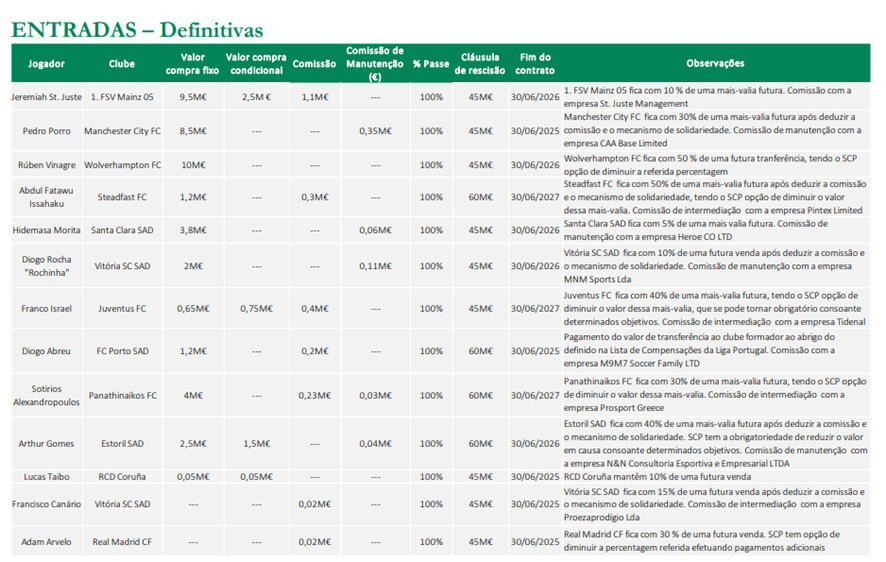This screenshot has width=886, height=562.
Task: Click note 'RCD Coruña mantêm 10% de uma futura venda'
Action: click(x=657, y=477)
